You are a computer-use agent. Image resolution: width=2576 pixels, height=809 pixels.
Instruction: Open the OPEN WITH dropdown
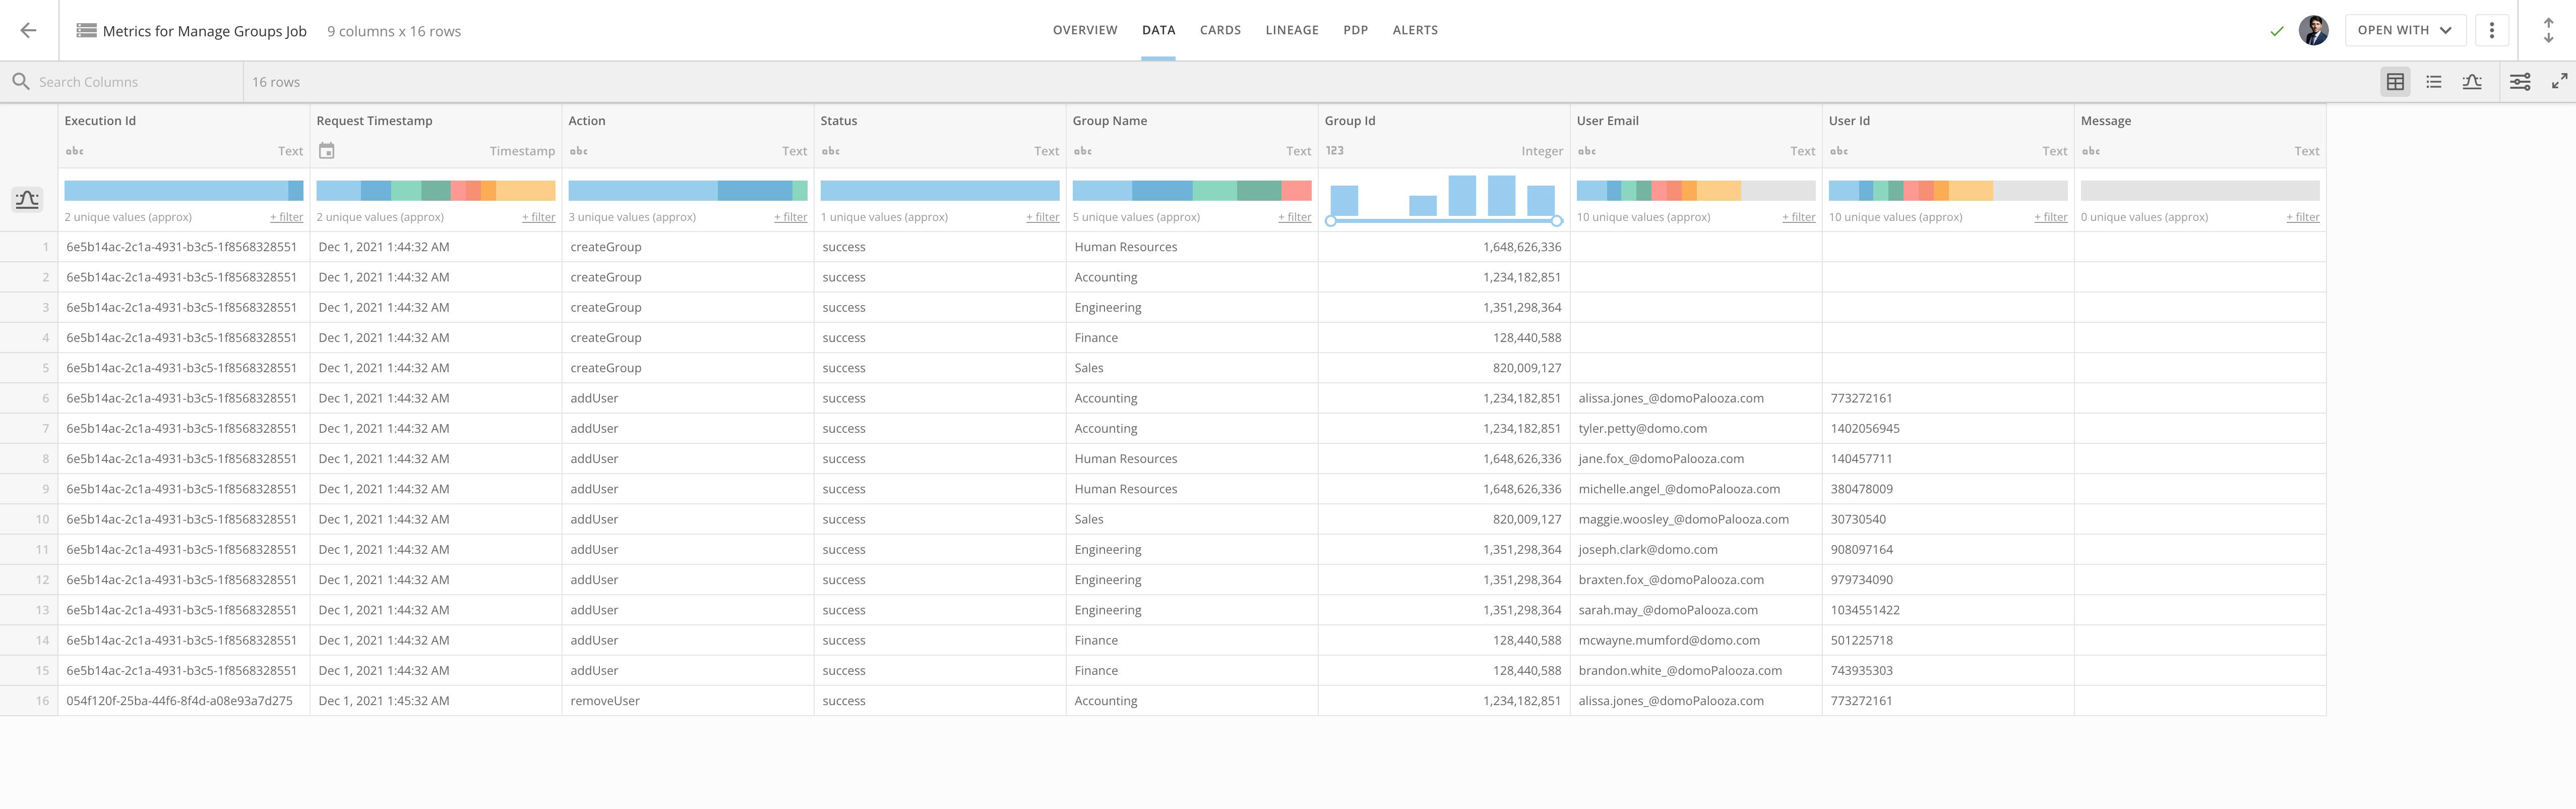pyautogui.click(x=2404, y=30)
